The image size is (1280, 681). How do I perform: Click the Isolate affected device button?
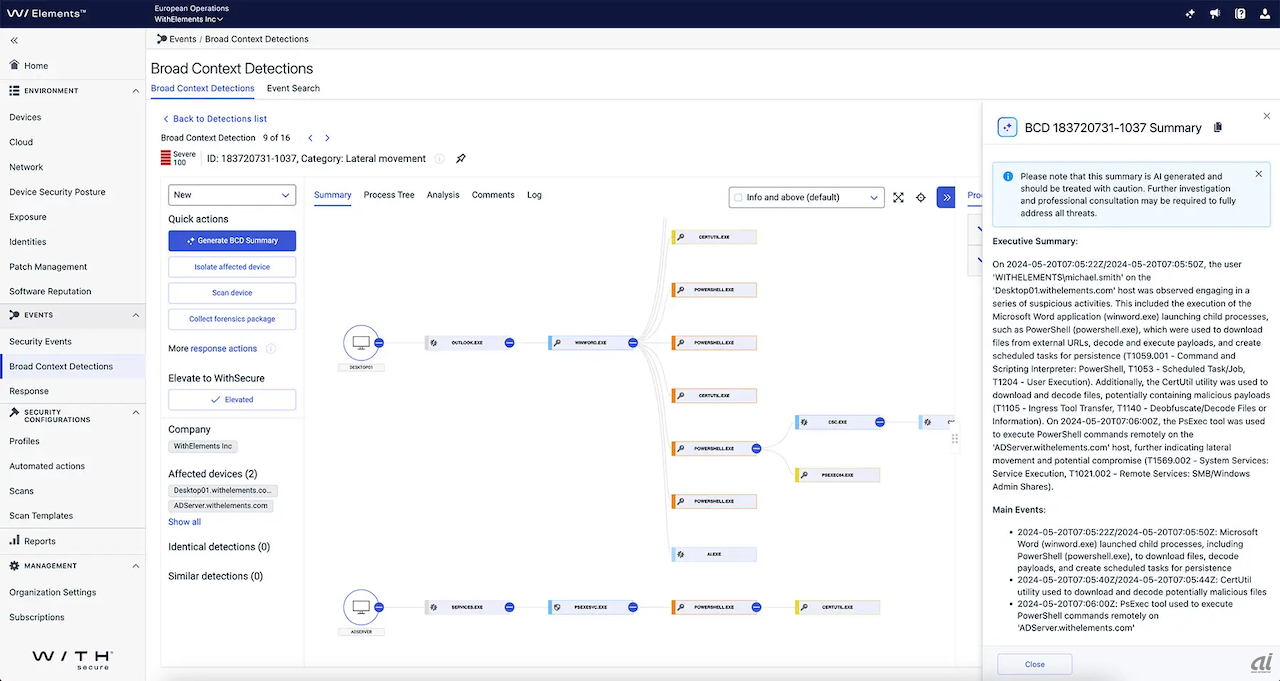coord(232,267)
